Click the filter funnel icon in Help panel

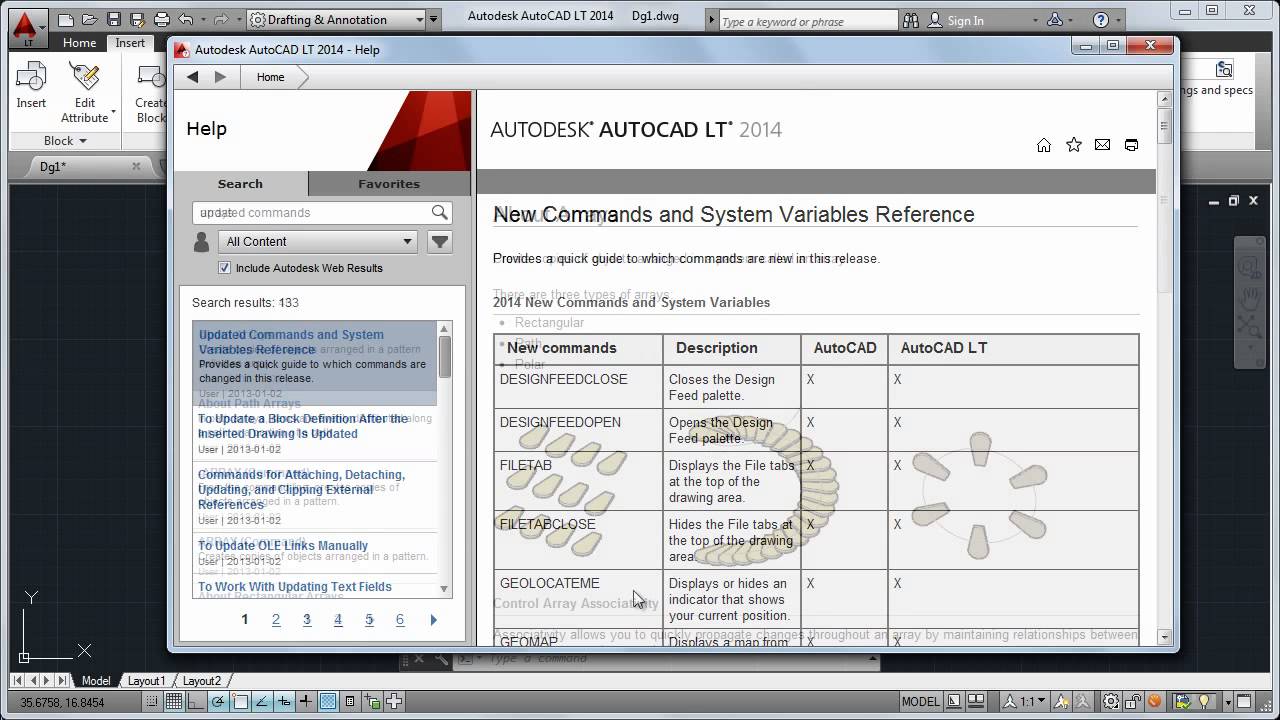click(x=440, y=241)
